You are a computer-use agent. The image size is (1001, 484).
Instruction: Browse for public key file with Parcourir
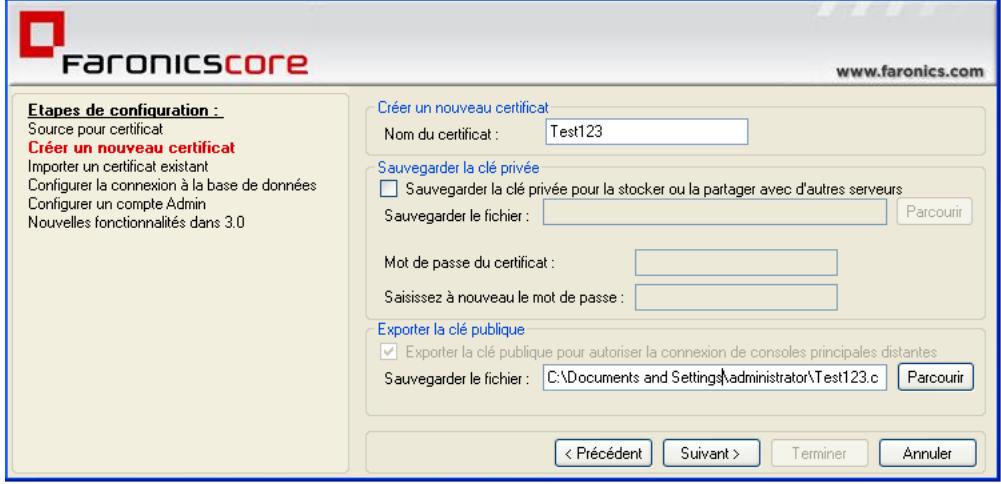pos(935,377)
